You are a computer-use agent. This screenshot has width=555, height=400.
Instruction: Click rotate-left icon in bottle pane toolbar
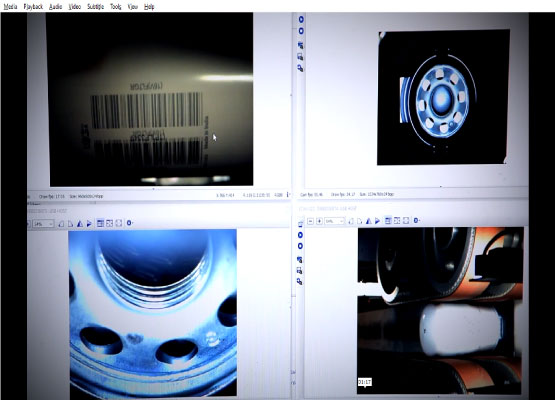[351, 221]
